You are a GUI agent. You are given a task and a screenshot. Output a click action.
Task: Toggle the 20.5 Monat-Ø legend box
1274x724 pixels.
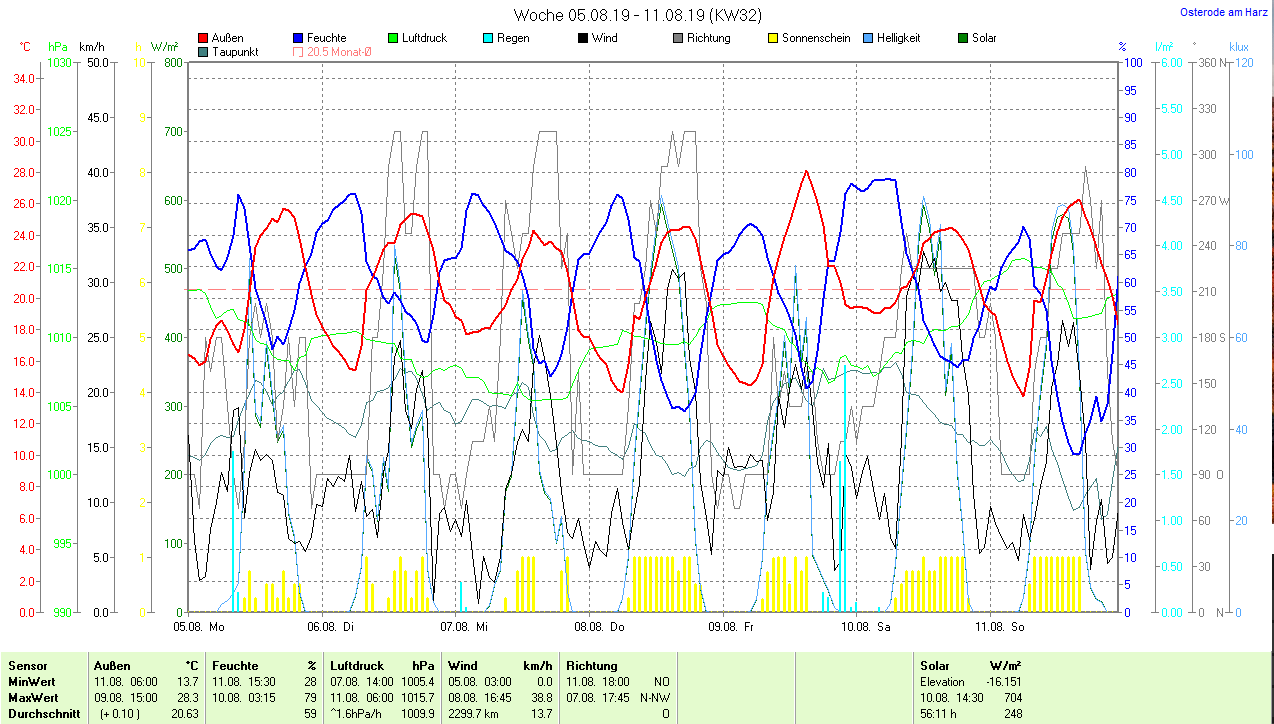coord(299,52)
